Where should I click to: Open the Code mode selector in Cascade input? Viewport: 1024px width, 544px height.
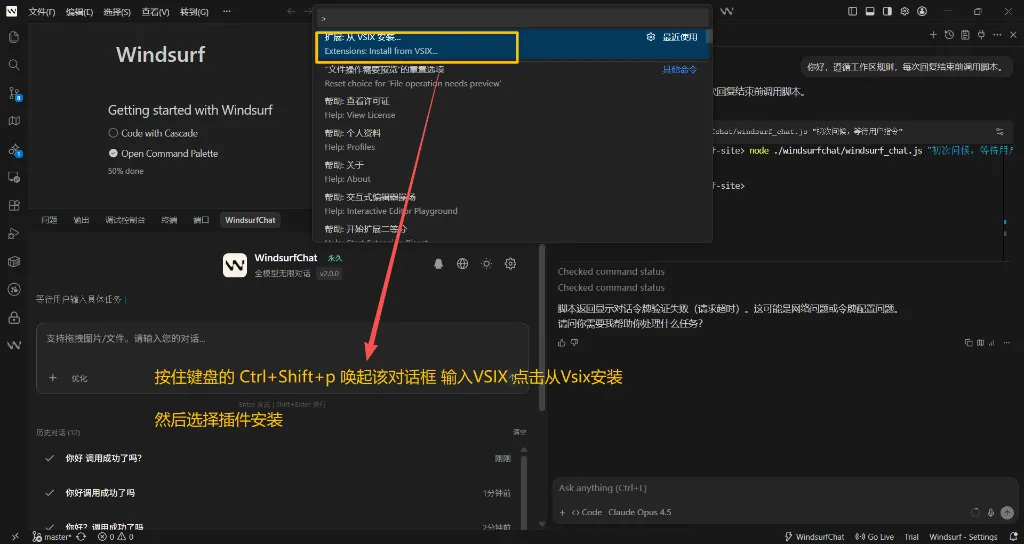(x=586, y=512)
